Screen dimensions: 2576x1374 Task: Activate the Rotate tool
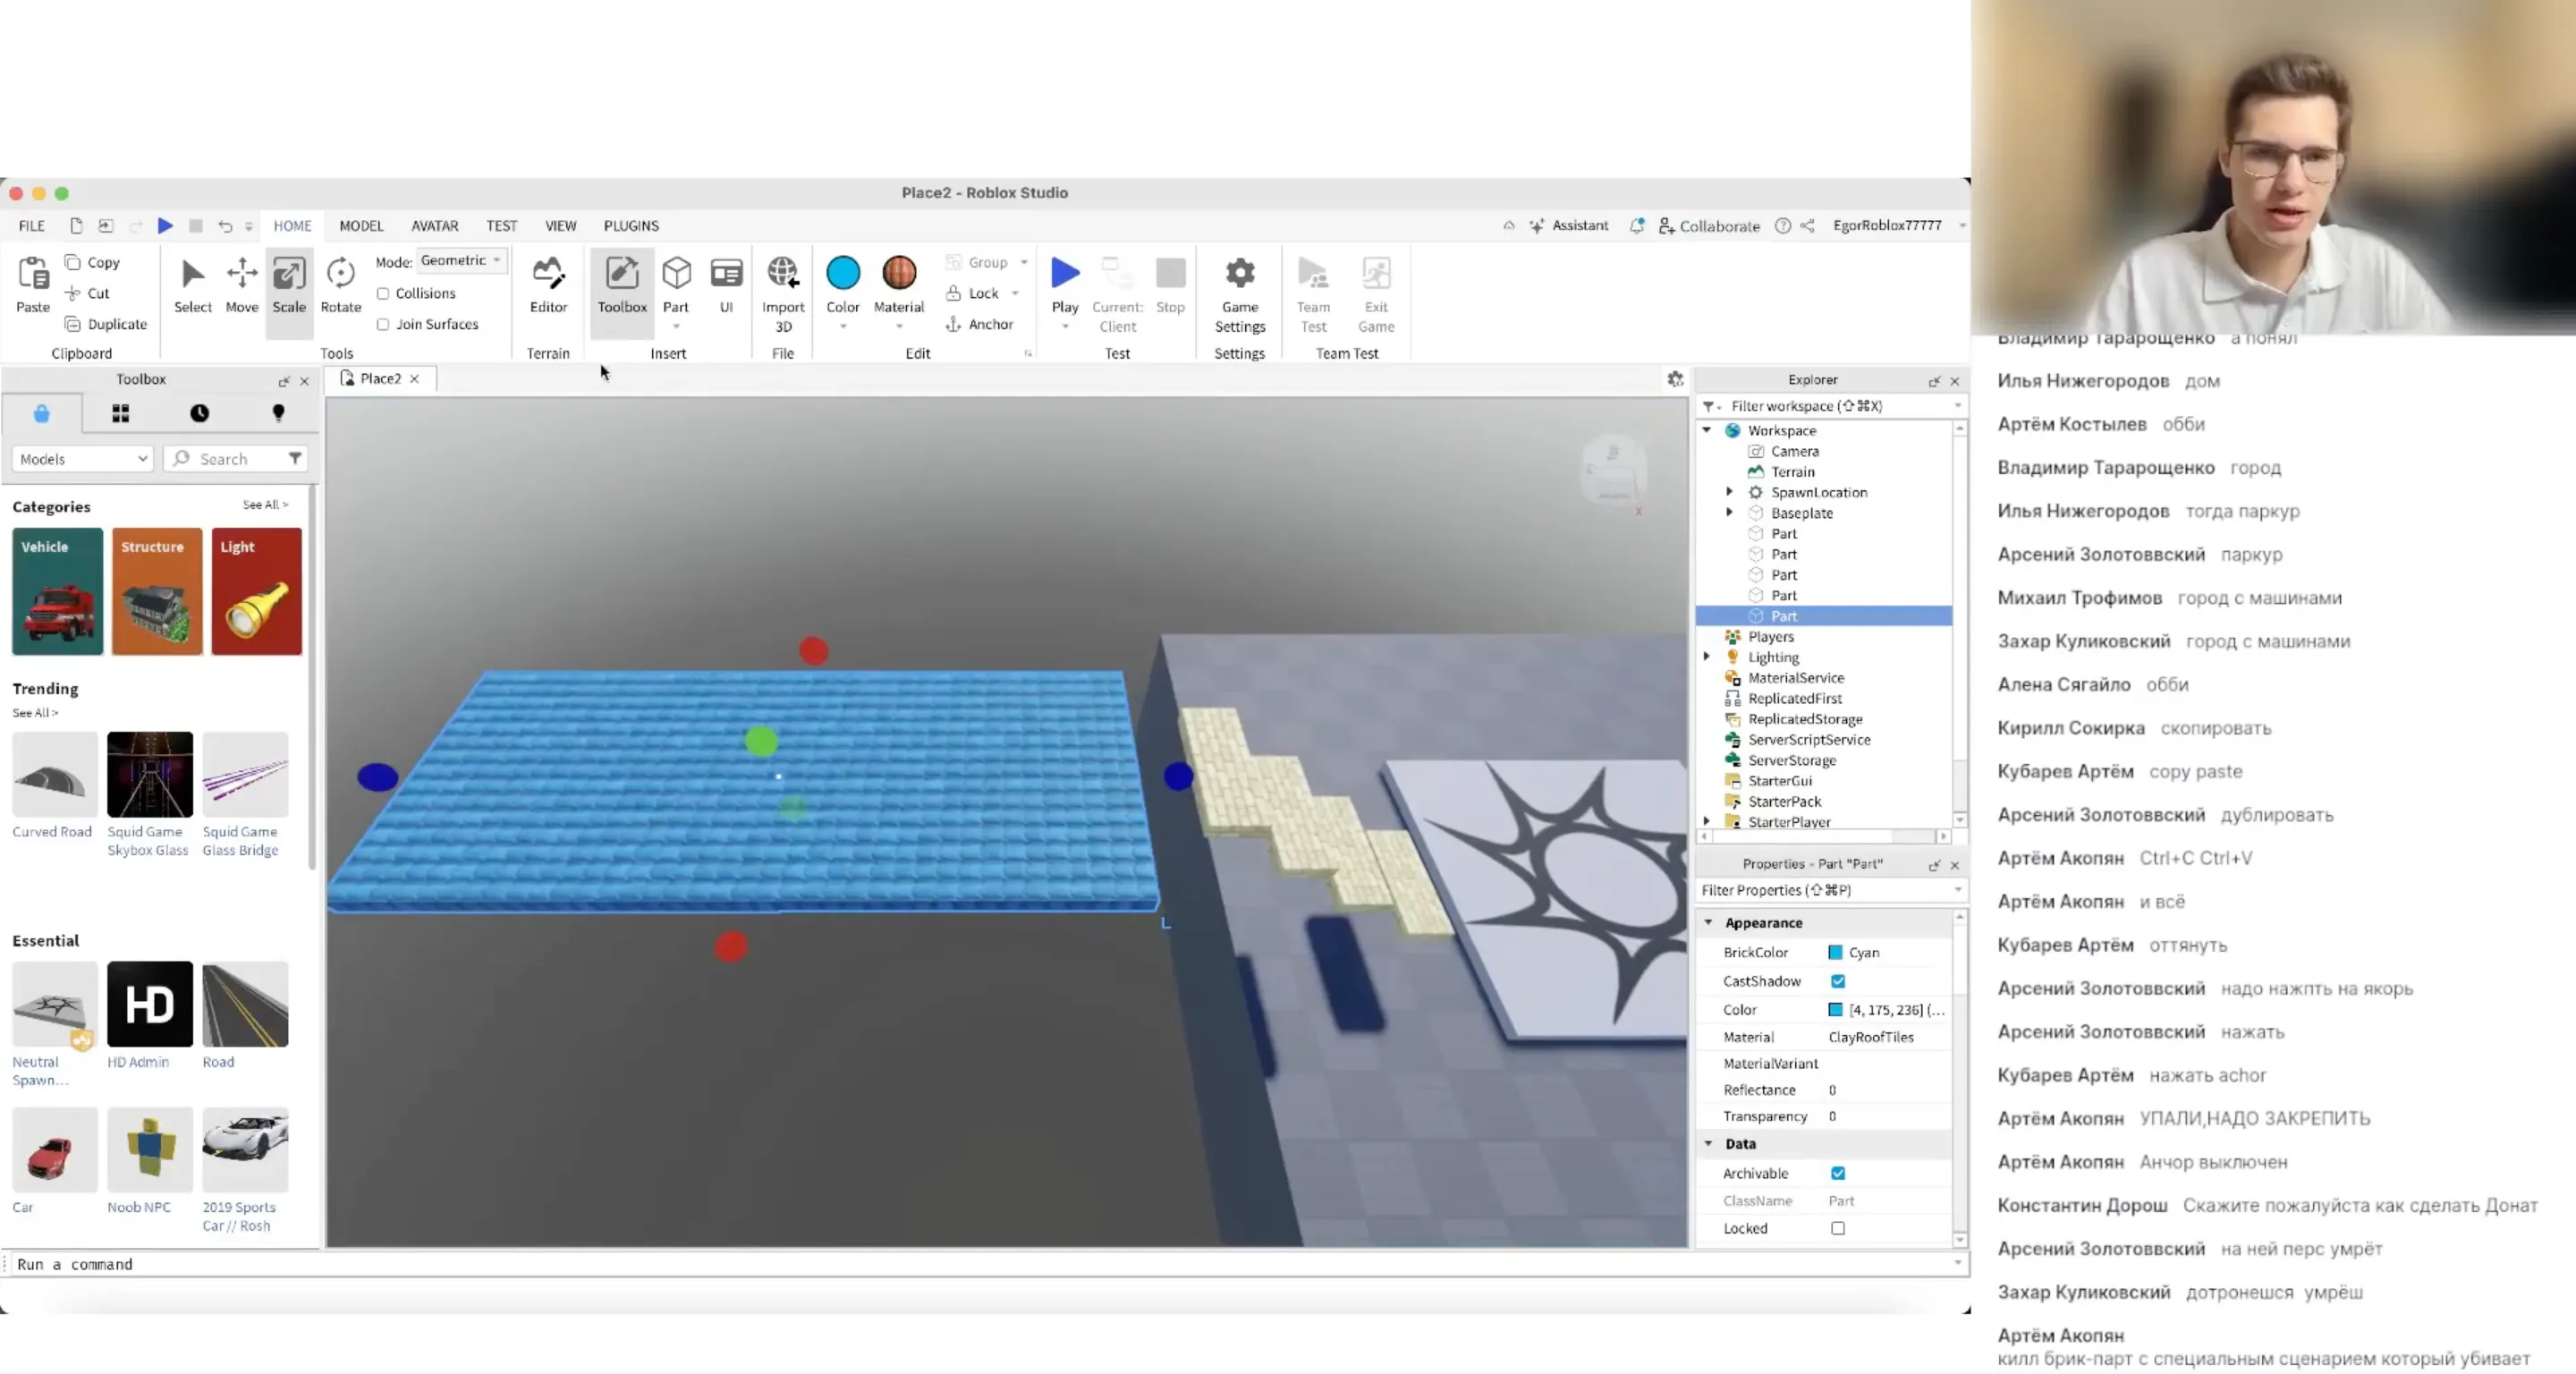pos(340,284)
